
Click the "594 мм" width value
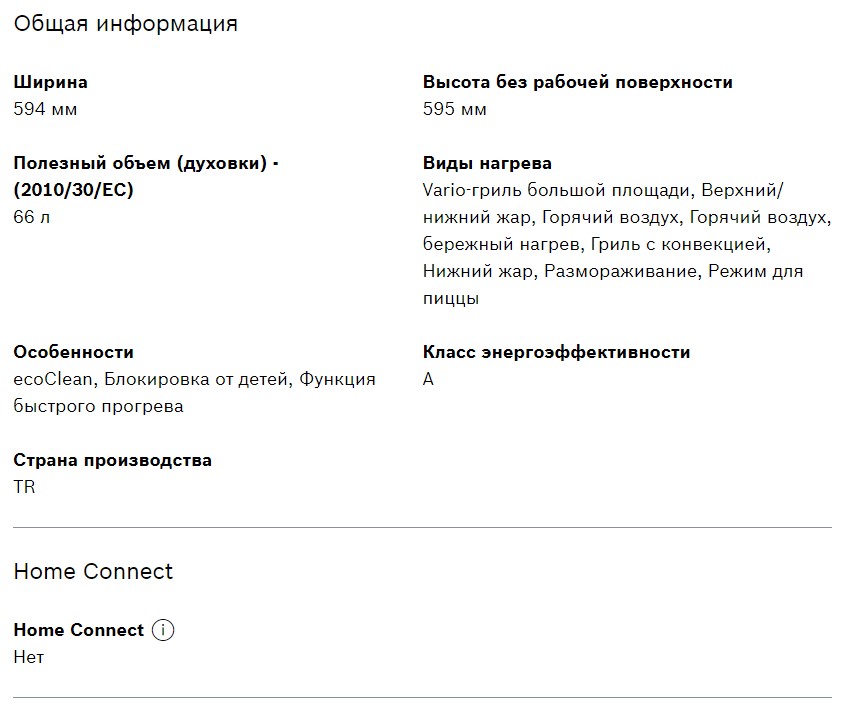coord(45,109)
